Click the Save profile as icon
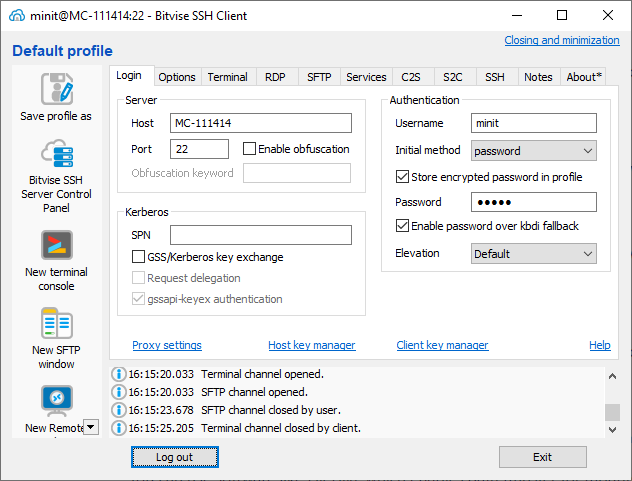Screen dimensions: 632x481 (x=57, y=89)
